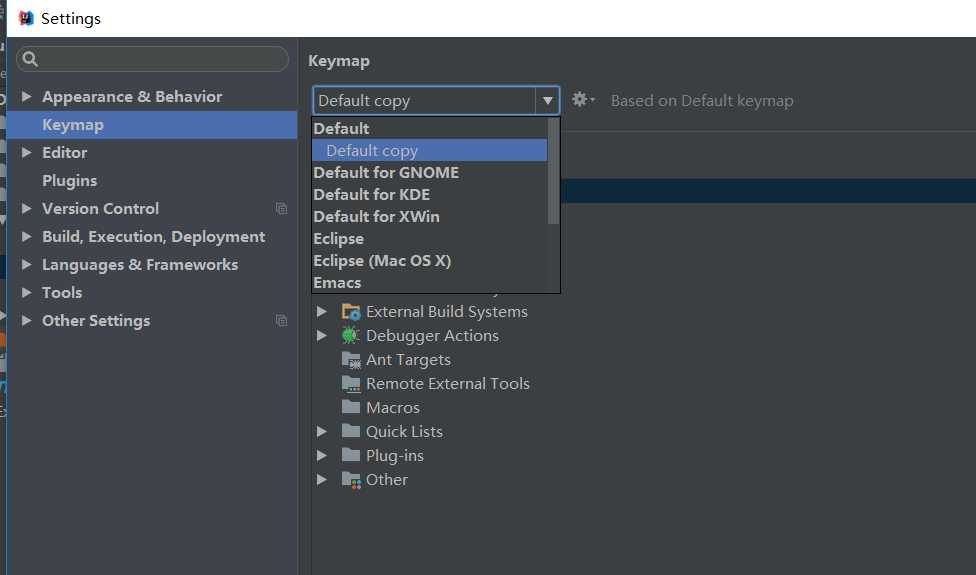
Task: Click the settings search input field
Action: tap(152, 59)
